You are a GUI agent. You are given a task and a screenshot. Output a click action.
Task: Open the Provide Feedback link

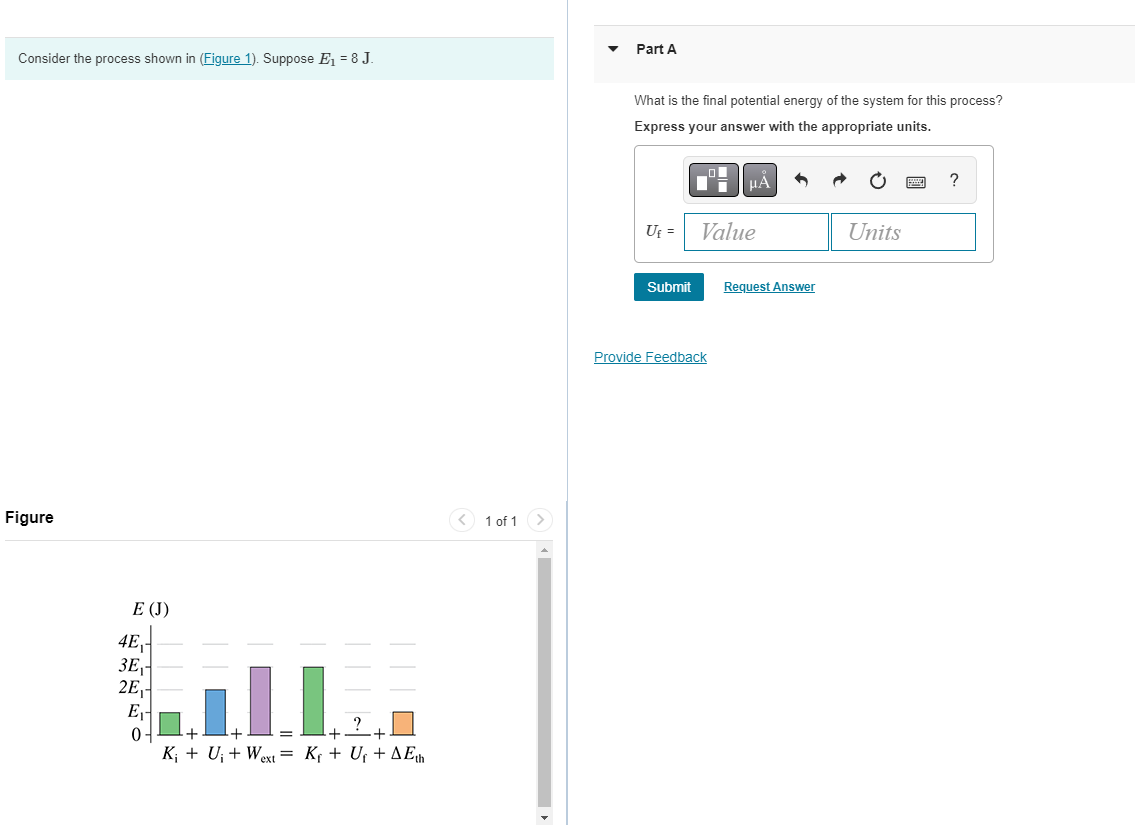pos(650,357)
